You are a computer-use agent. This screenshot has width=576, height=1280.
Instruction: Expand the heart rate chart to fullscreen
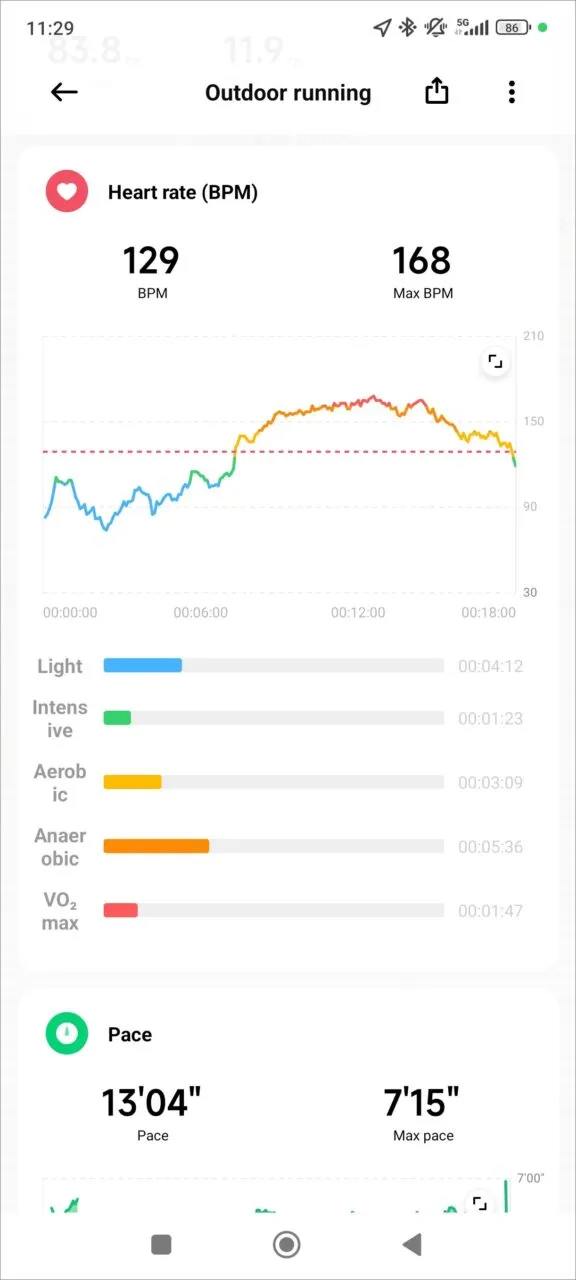(495, 361)
